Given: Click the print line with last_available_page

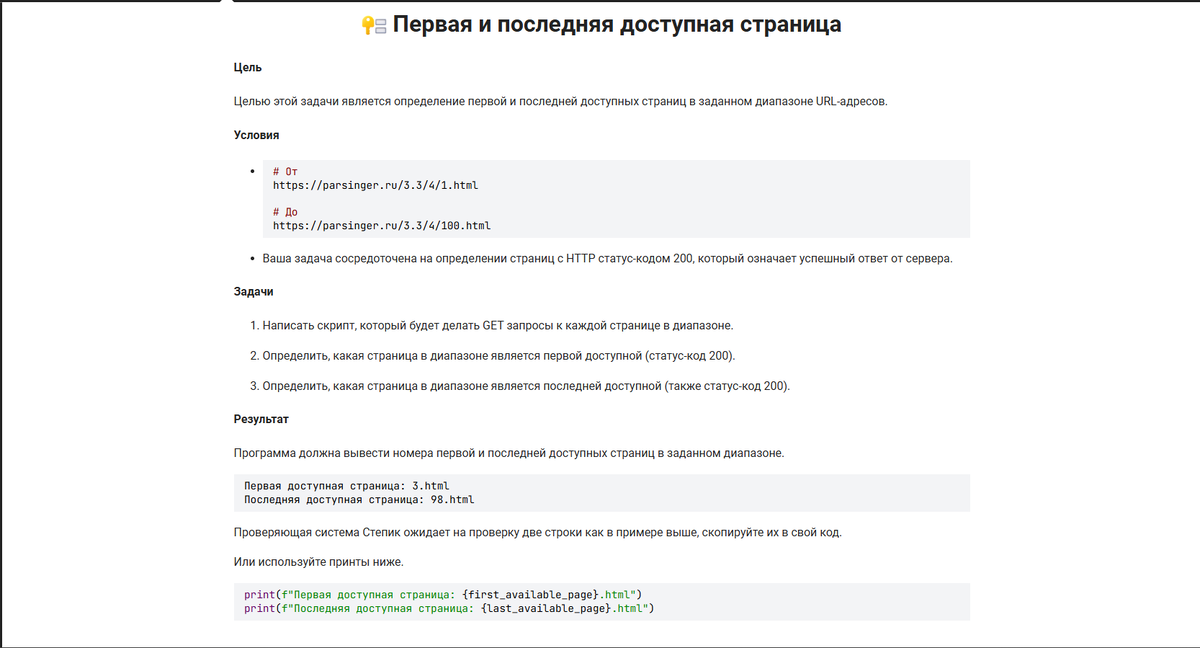Looking at the screenshot, I should (448, 607).
